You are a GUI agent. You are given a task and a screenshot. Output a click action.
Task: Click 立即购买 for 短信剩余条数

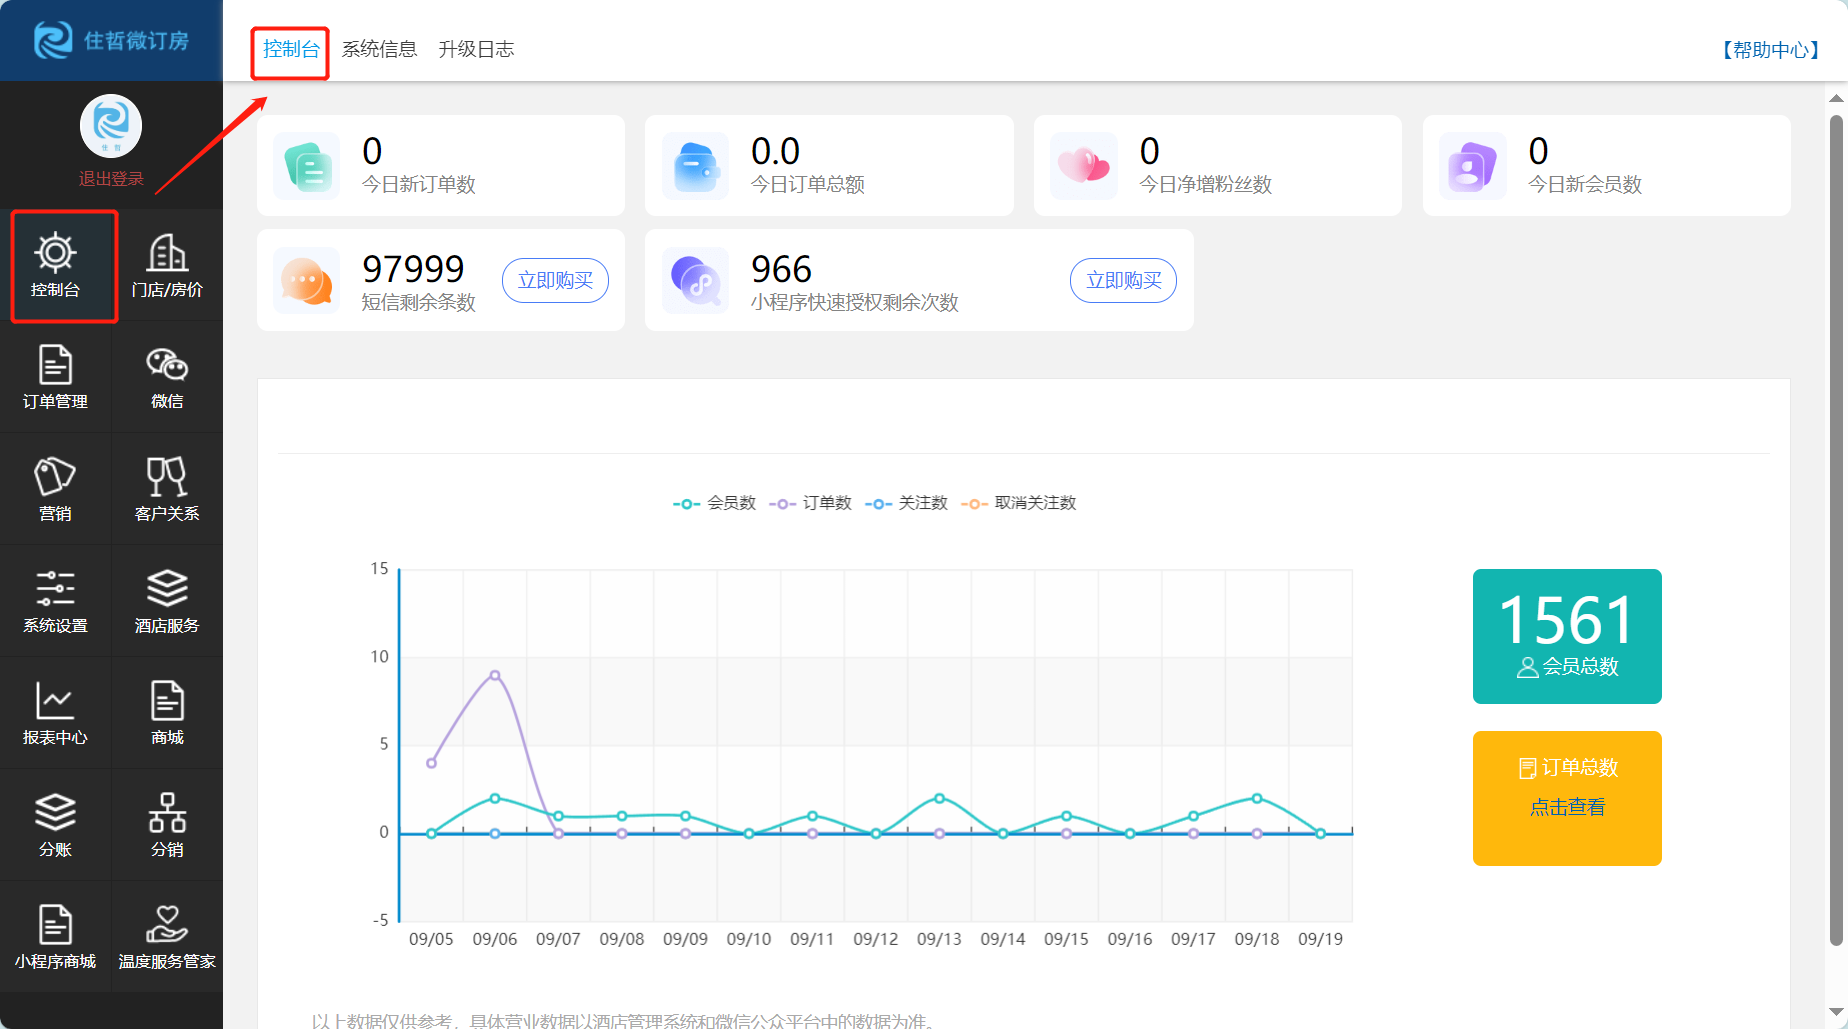(555, 281)
